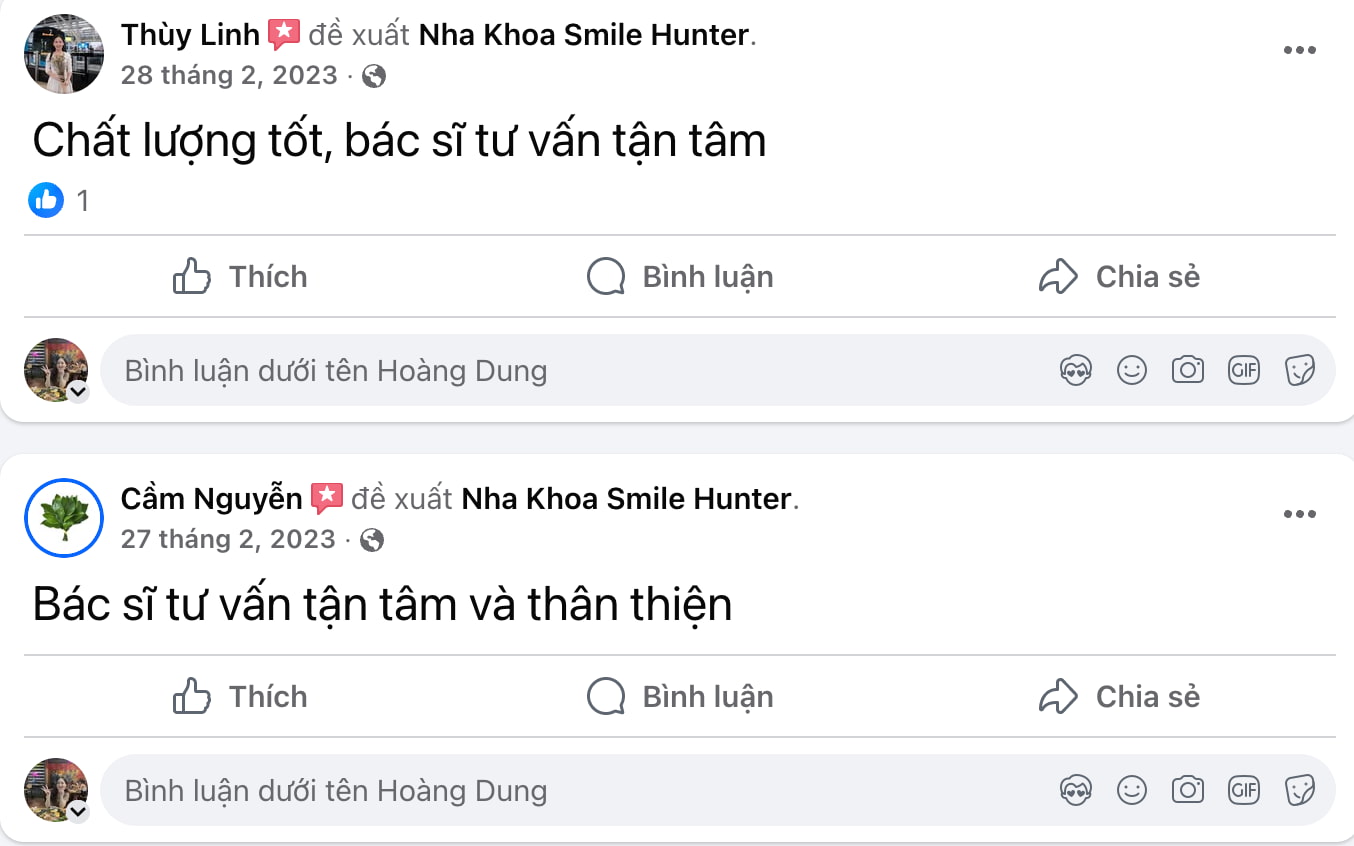
Task: Click the public globe icon on Cầm Nguyễn's post
Action: pos(372,540)
